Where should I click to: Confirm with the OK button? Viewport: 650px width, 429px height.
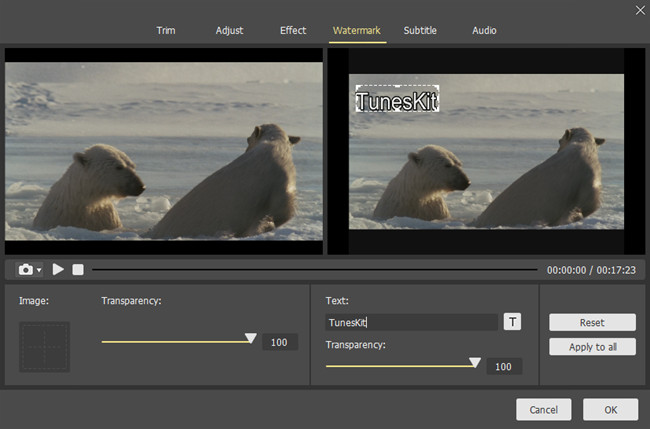pos(611,410)
